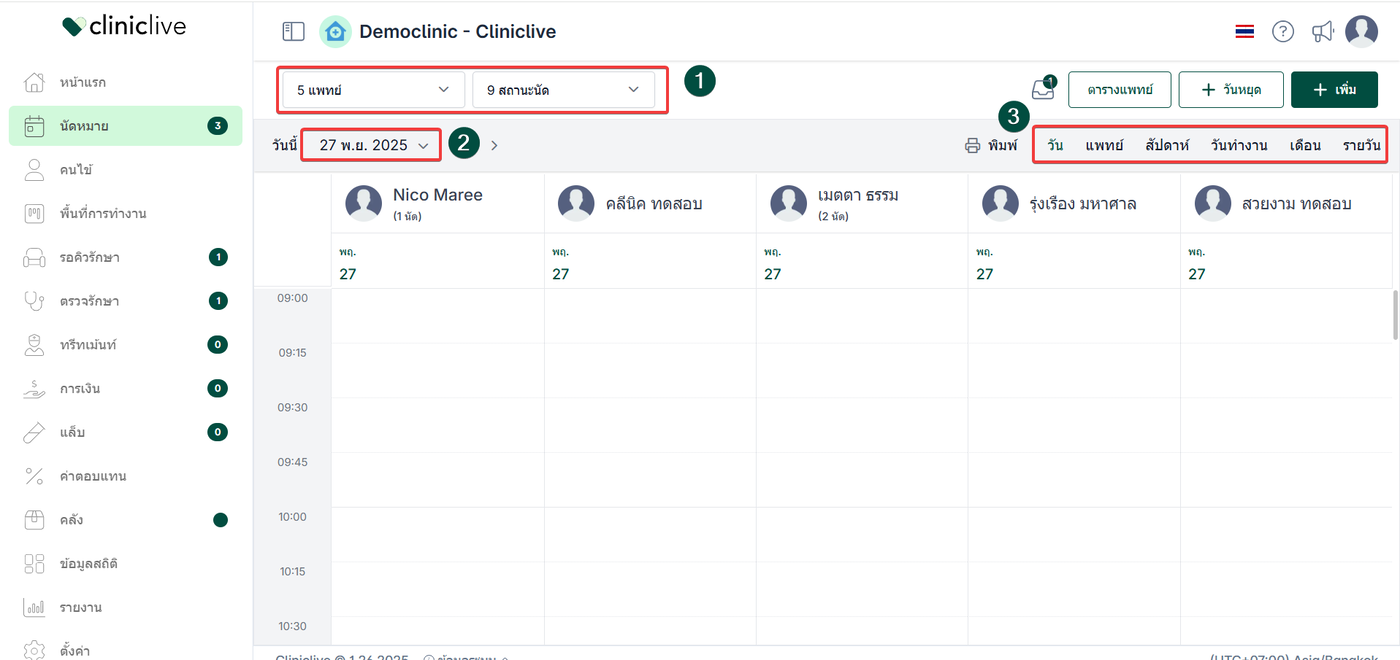Go to การเงิน finance menu item

tap(80, 388)
